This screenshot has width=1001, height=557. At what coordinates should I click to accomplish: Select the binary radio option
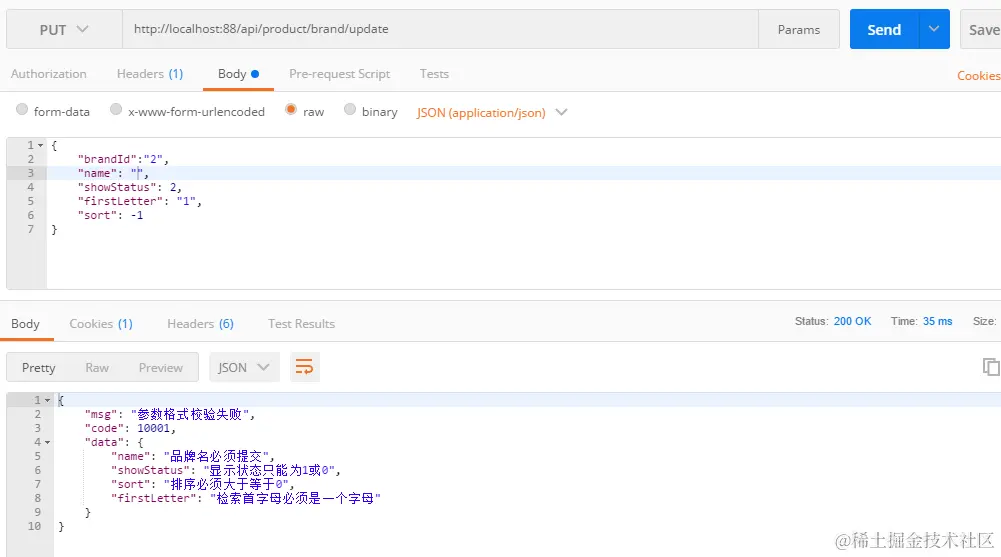[350, 110]
